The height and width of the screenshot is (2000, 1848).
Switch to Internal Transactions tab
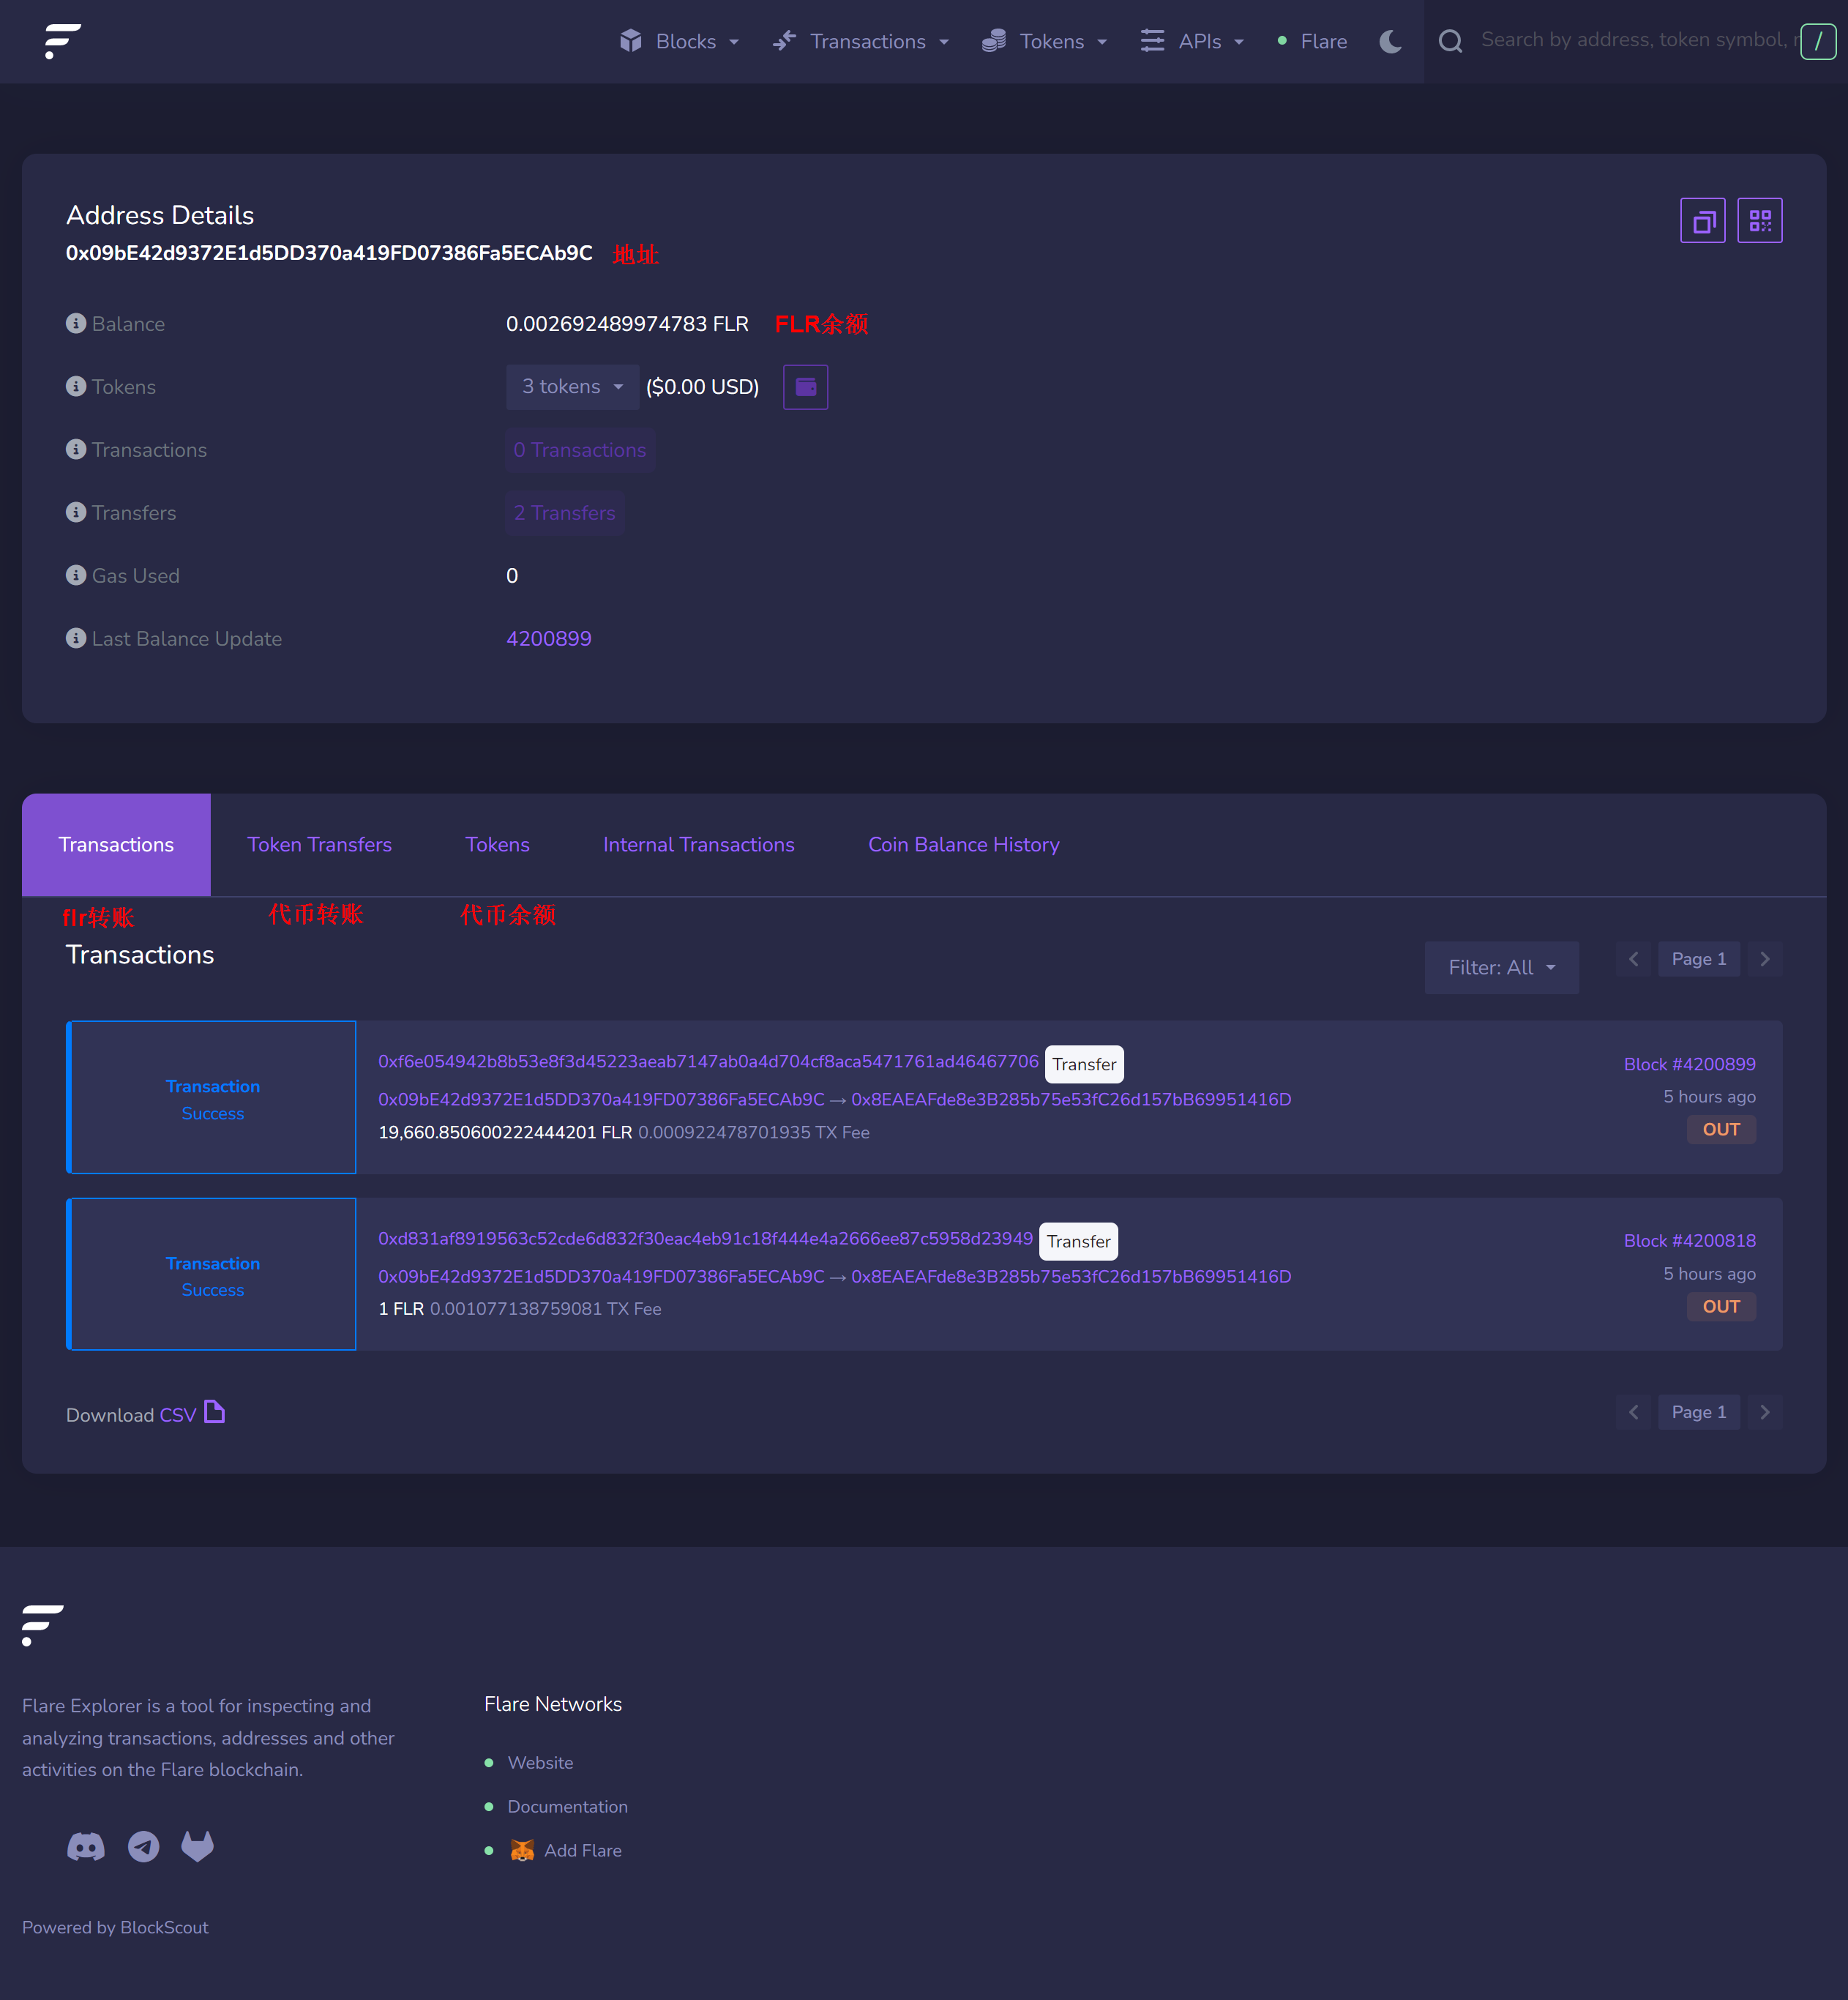pyautogui.click(x=699, y=845)
